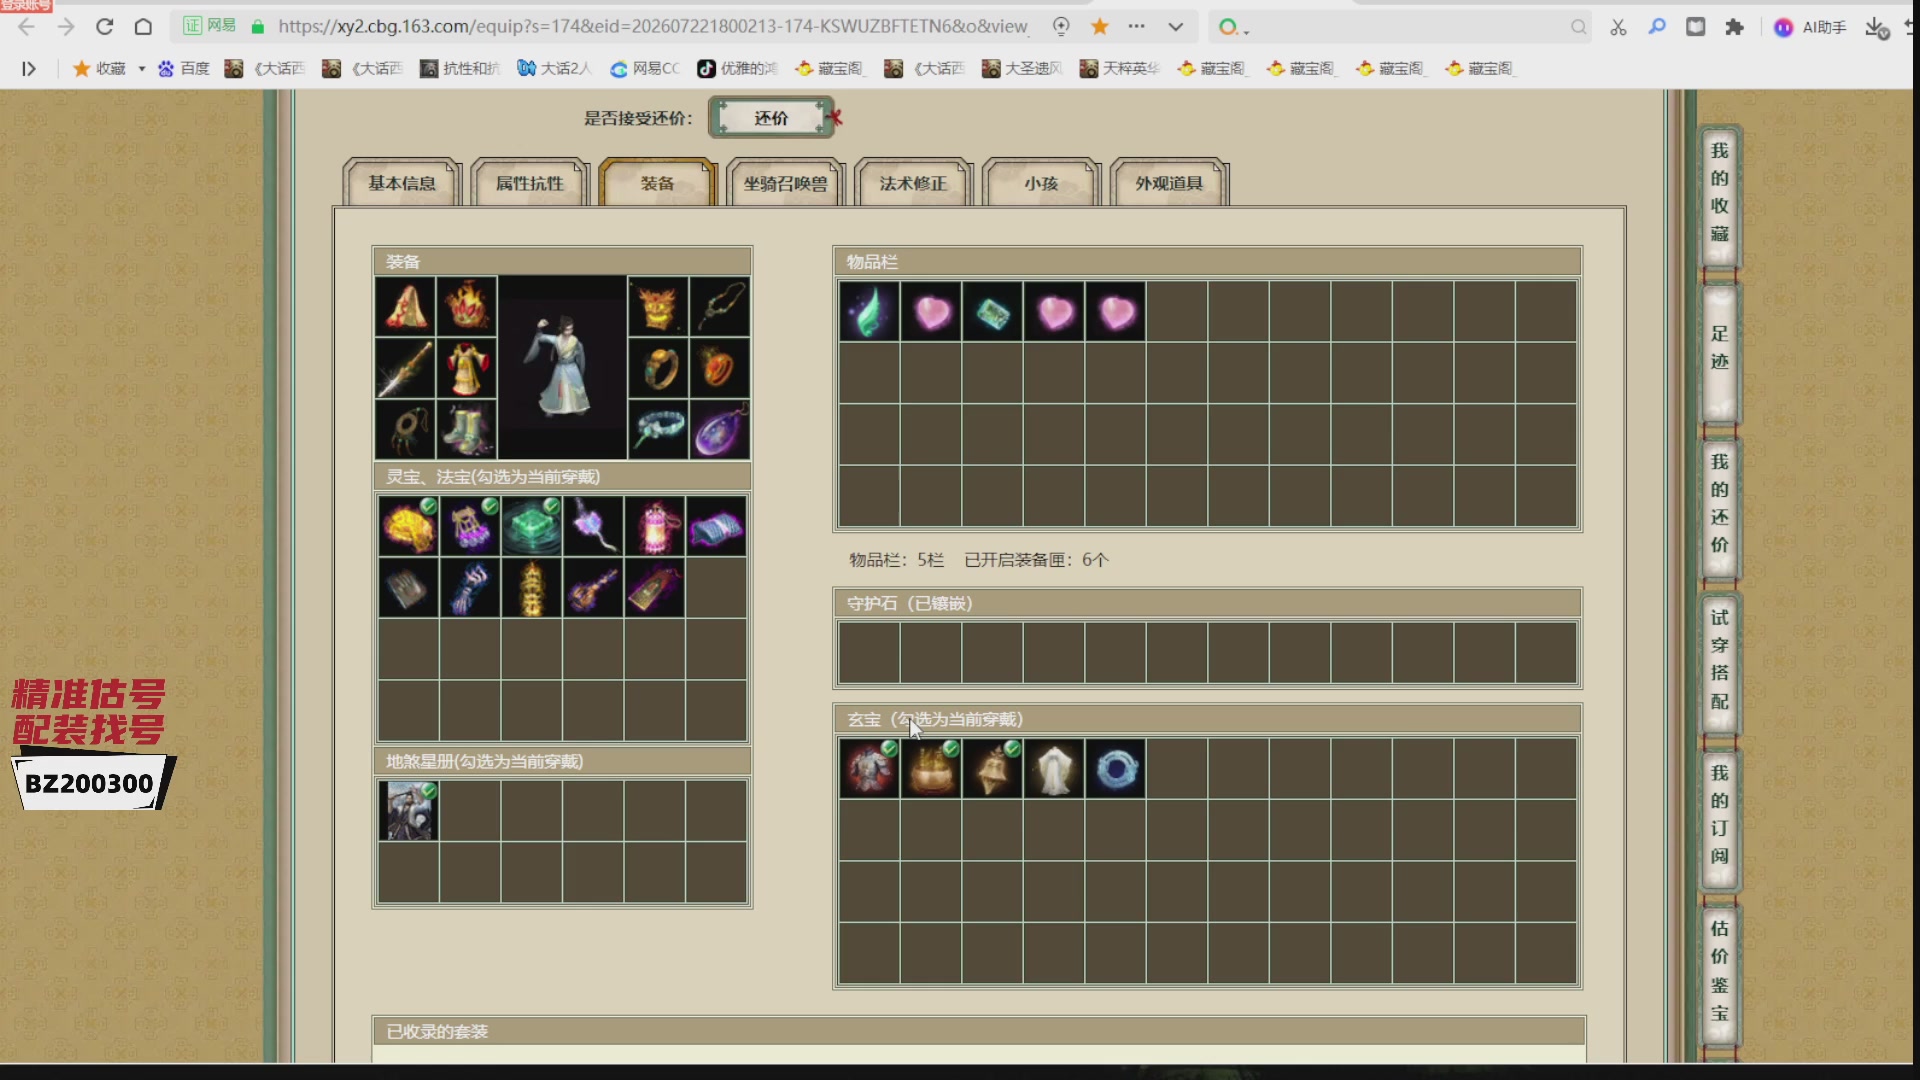Select the white robe treasure item
This screenshot has width=1920, height=1080.
click(1054, 769)
